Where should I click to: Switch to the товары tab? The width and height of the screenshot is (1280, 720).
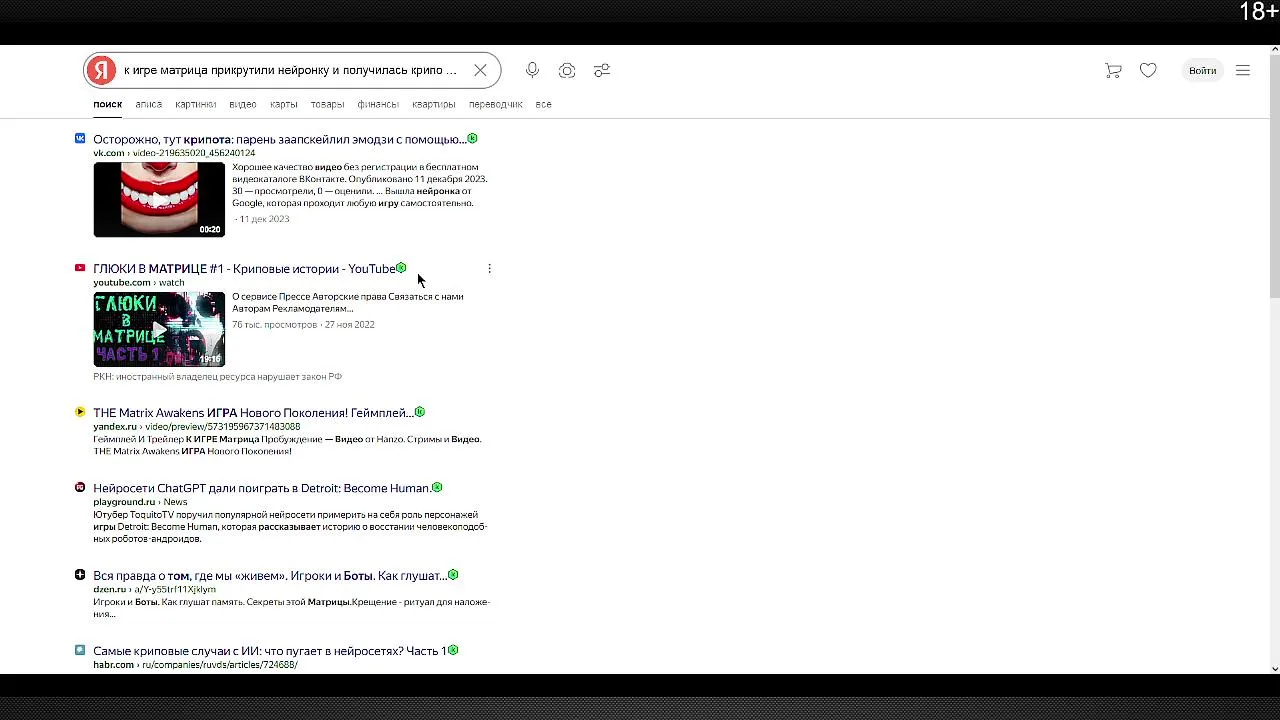click(x=327, y=104)
